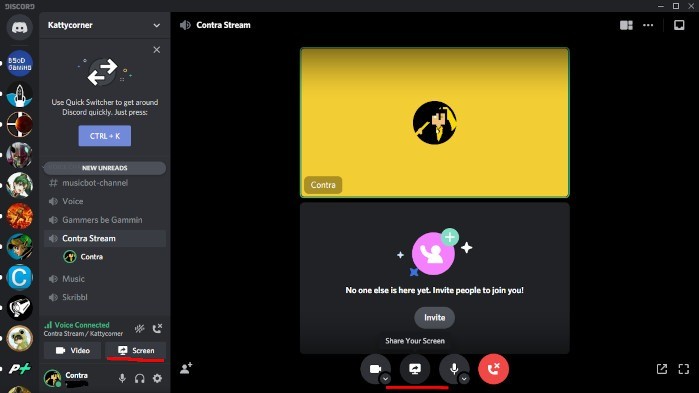
Task: Share Your Screen from call controls
Action: point(415,369)
